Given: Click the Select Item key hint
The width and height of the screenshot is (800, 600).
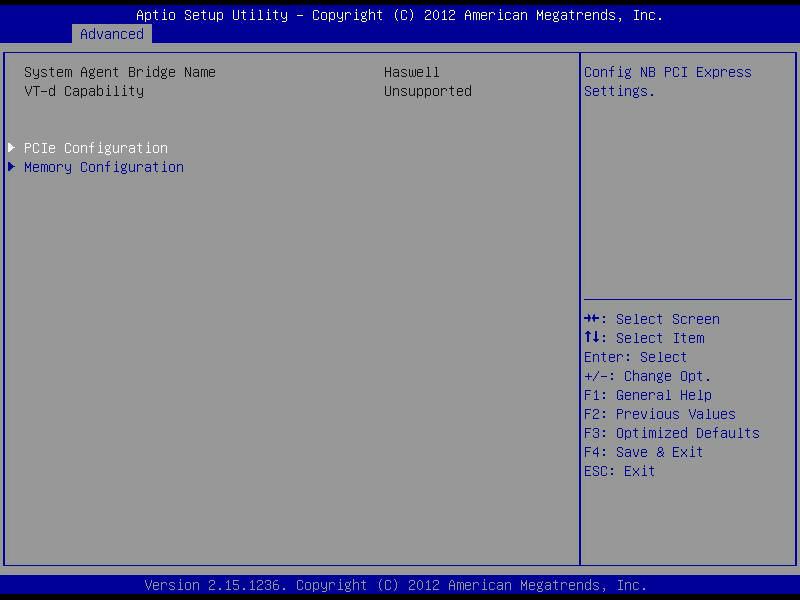Looking at the screenshot, I should tap(644, 338).
